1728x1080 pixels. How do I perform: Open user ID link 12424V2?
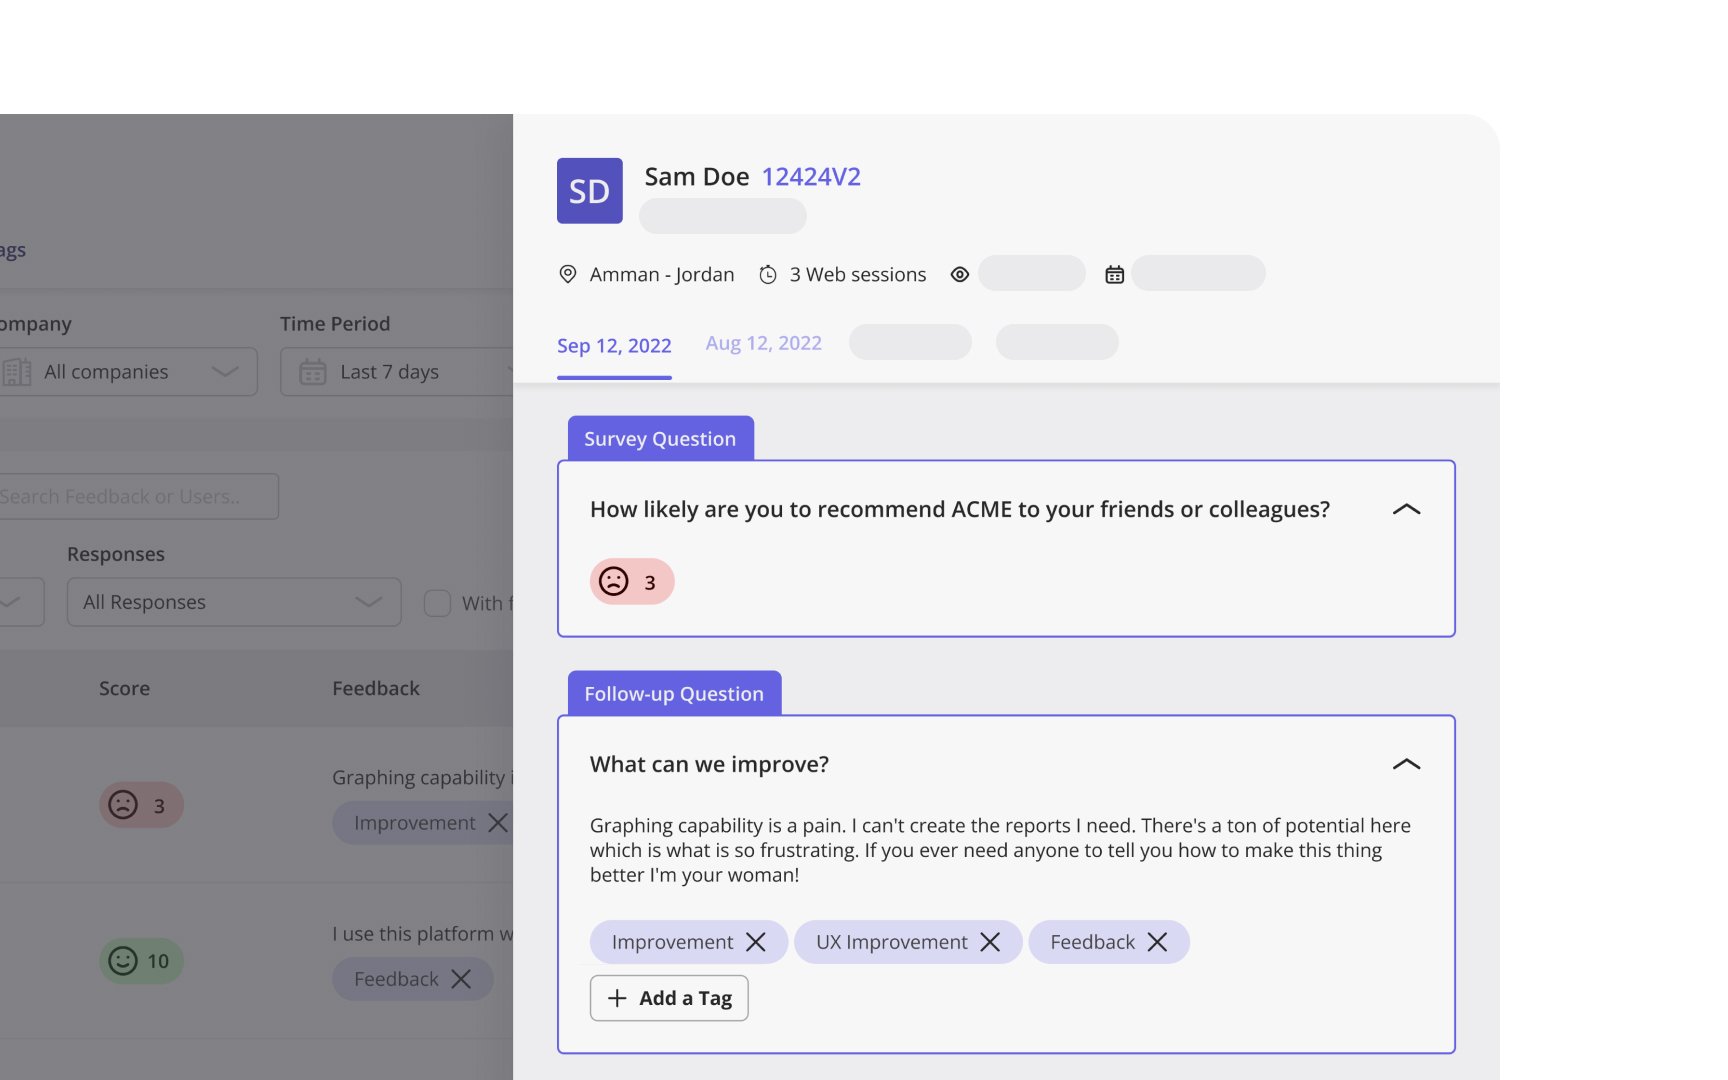pyautogui.click(x=811, y=177)
